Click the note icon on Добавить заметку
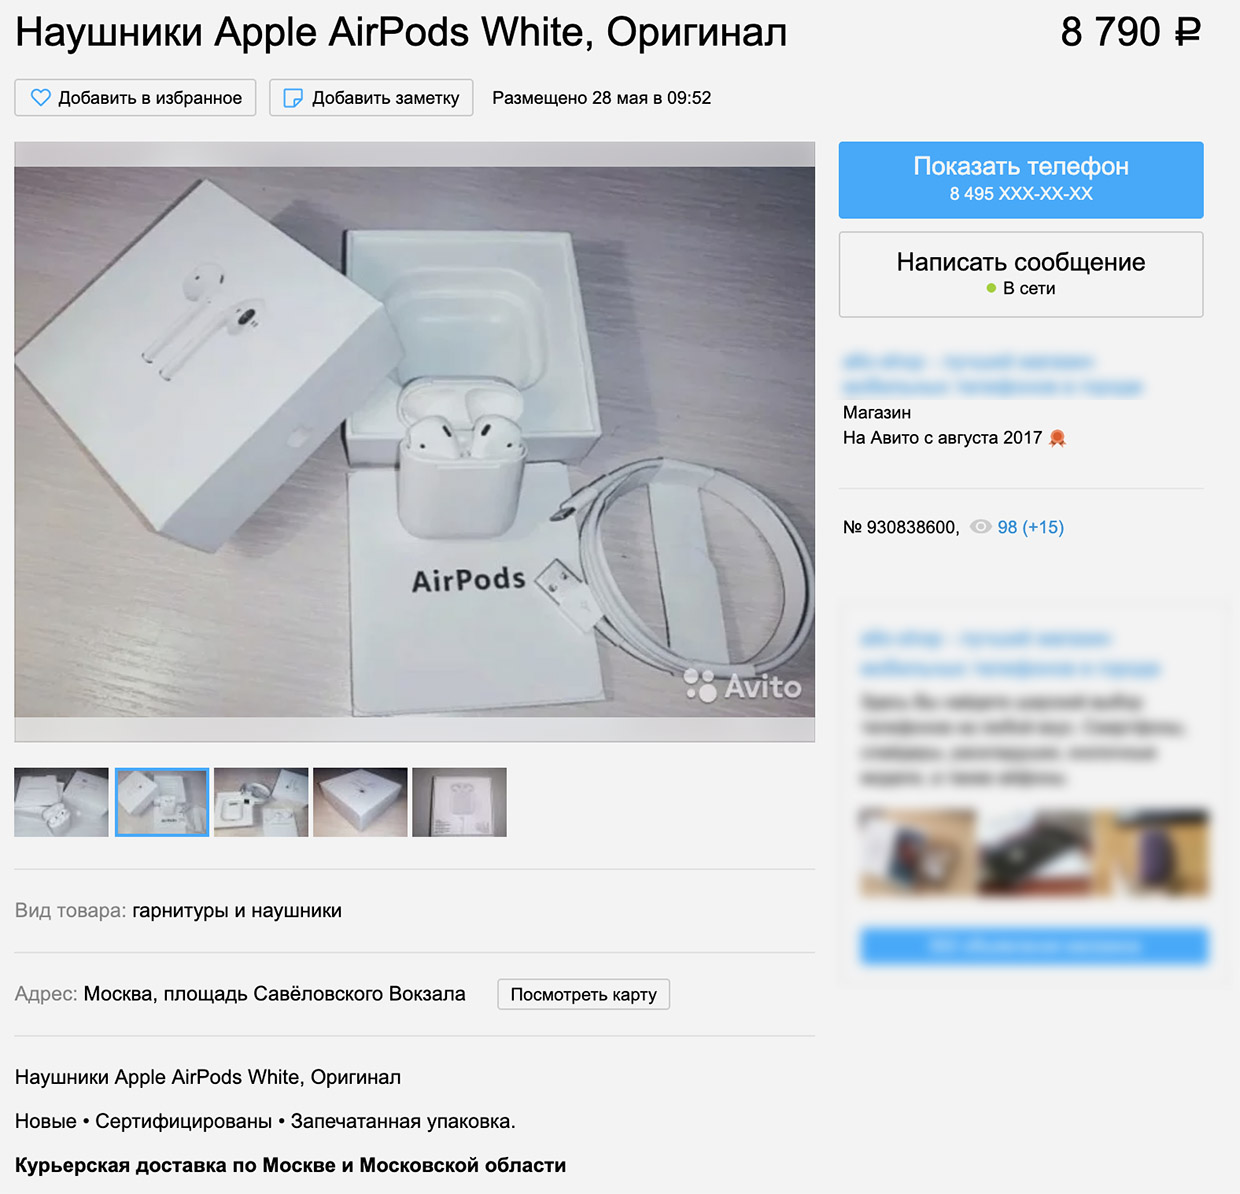1240x1194 pixels. [x=293, y=98]
